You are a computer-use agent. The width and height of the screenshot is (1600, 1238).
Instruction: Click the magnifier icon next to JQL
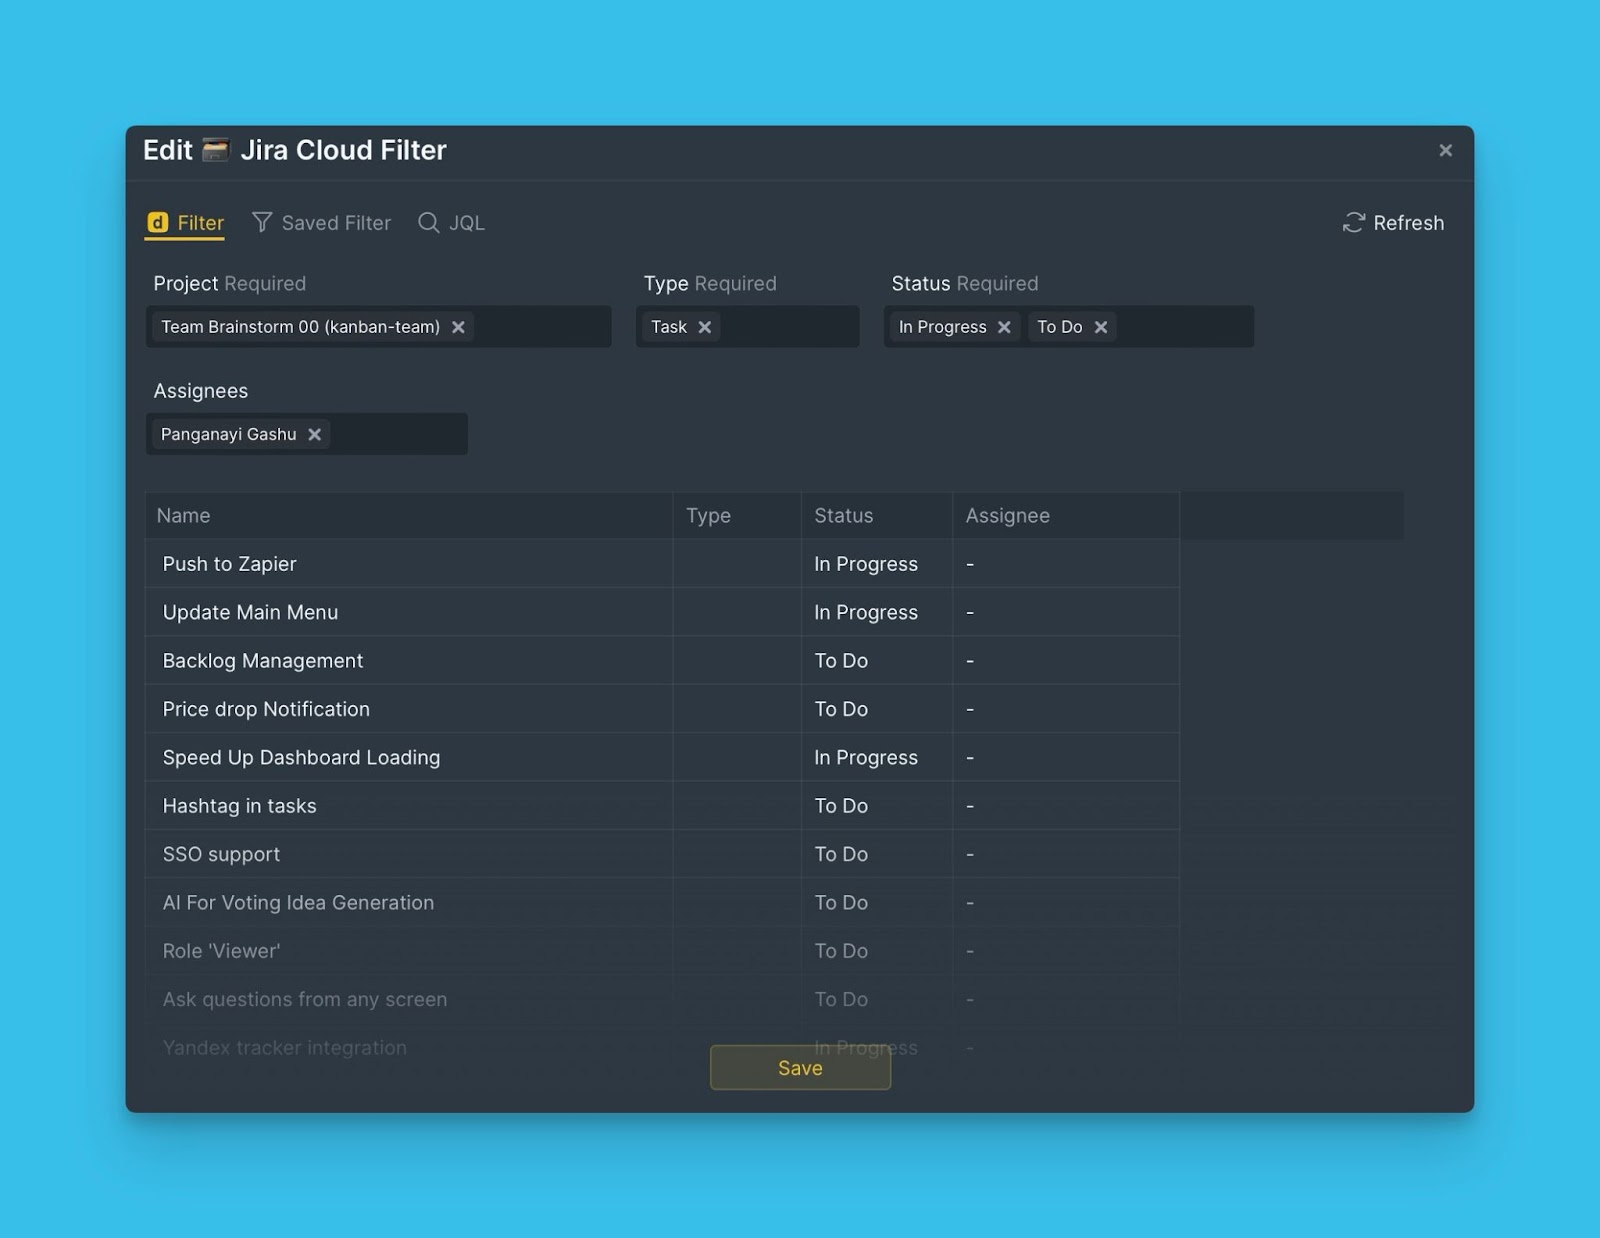429,222
